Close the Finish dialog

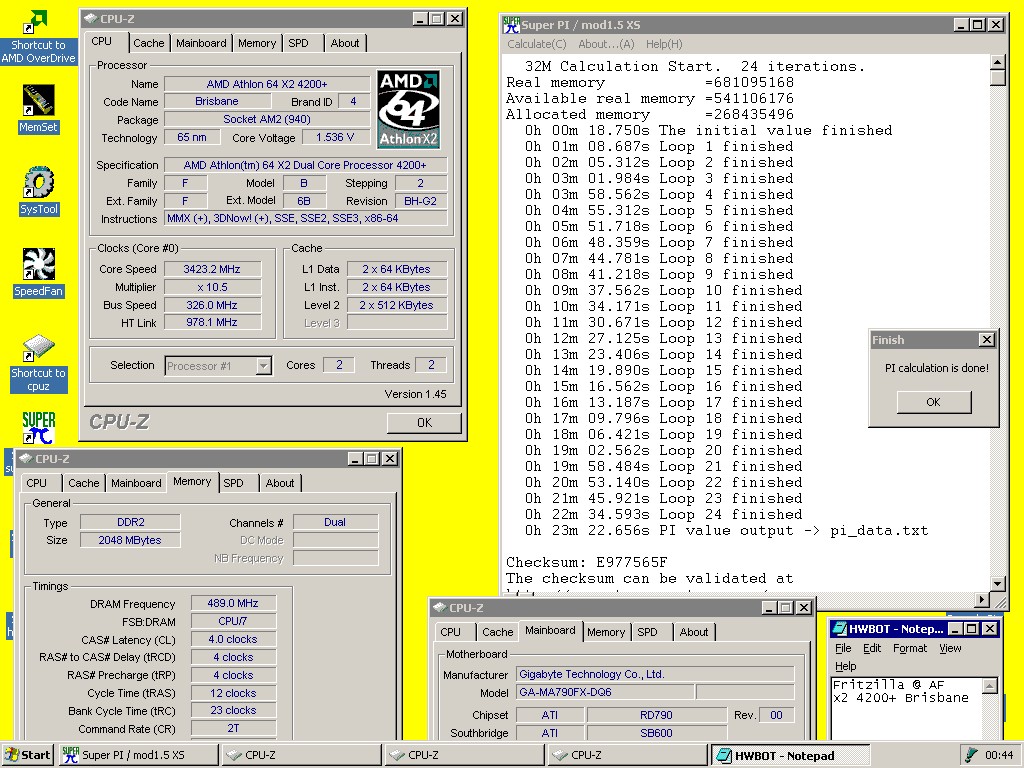pyautogui.click(x=987, y=340)
